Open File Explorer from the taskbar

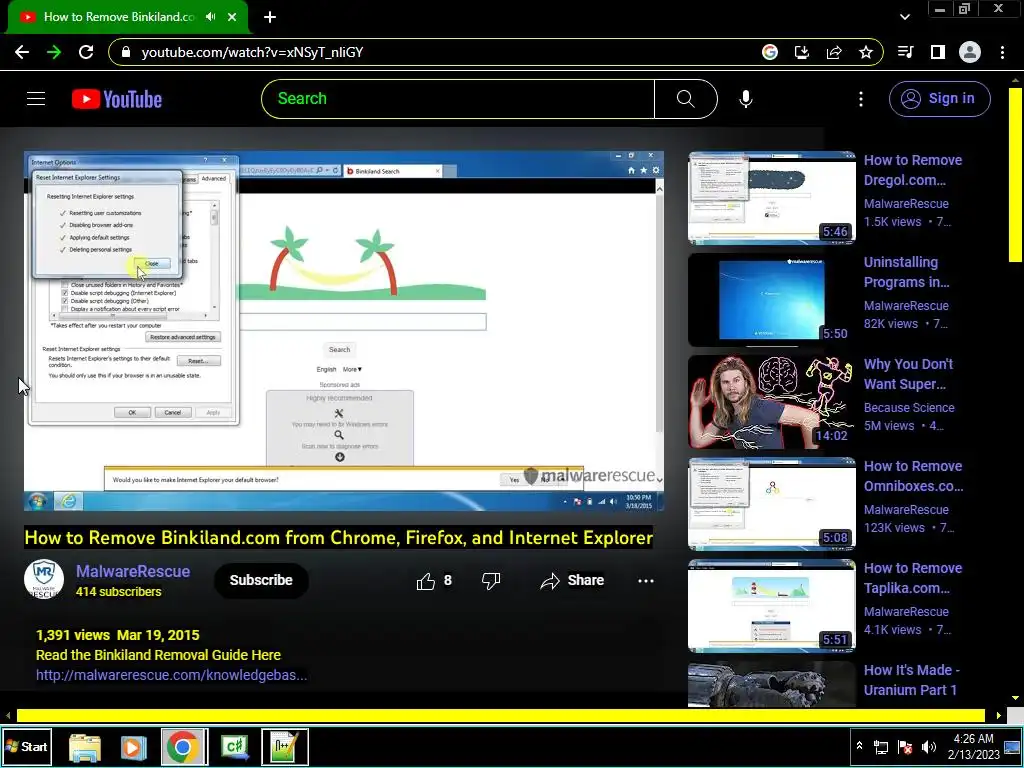click(85, 746)
